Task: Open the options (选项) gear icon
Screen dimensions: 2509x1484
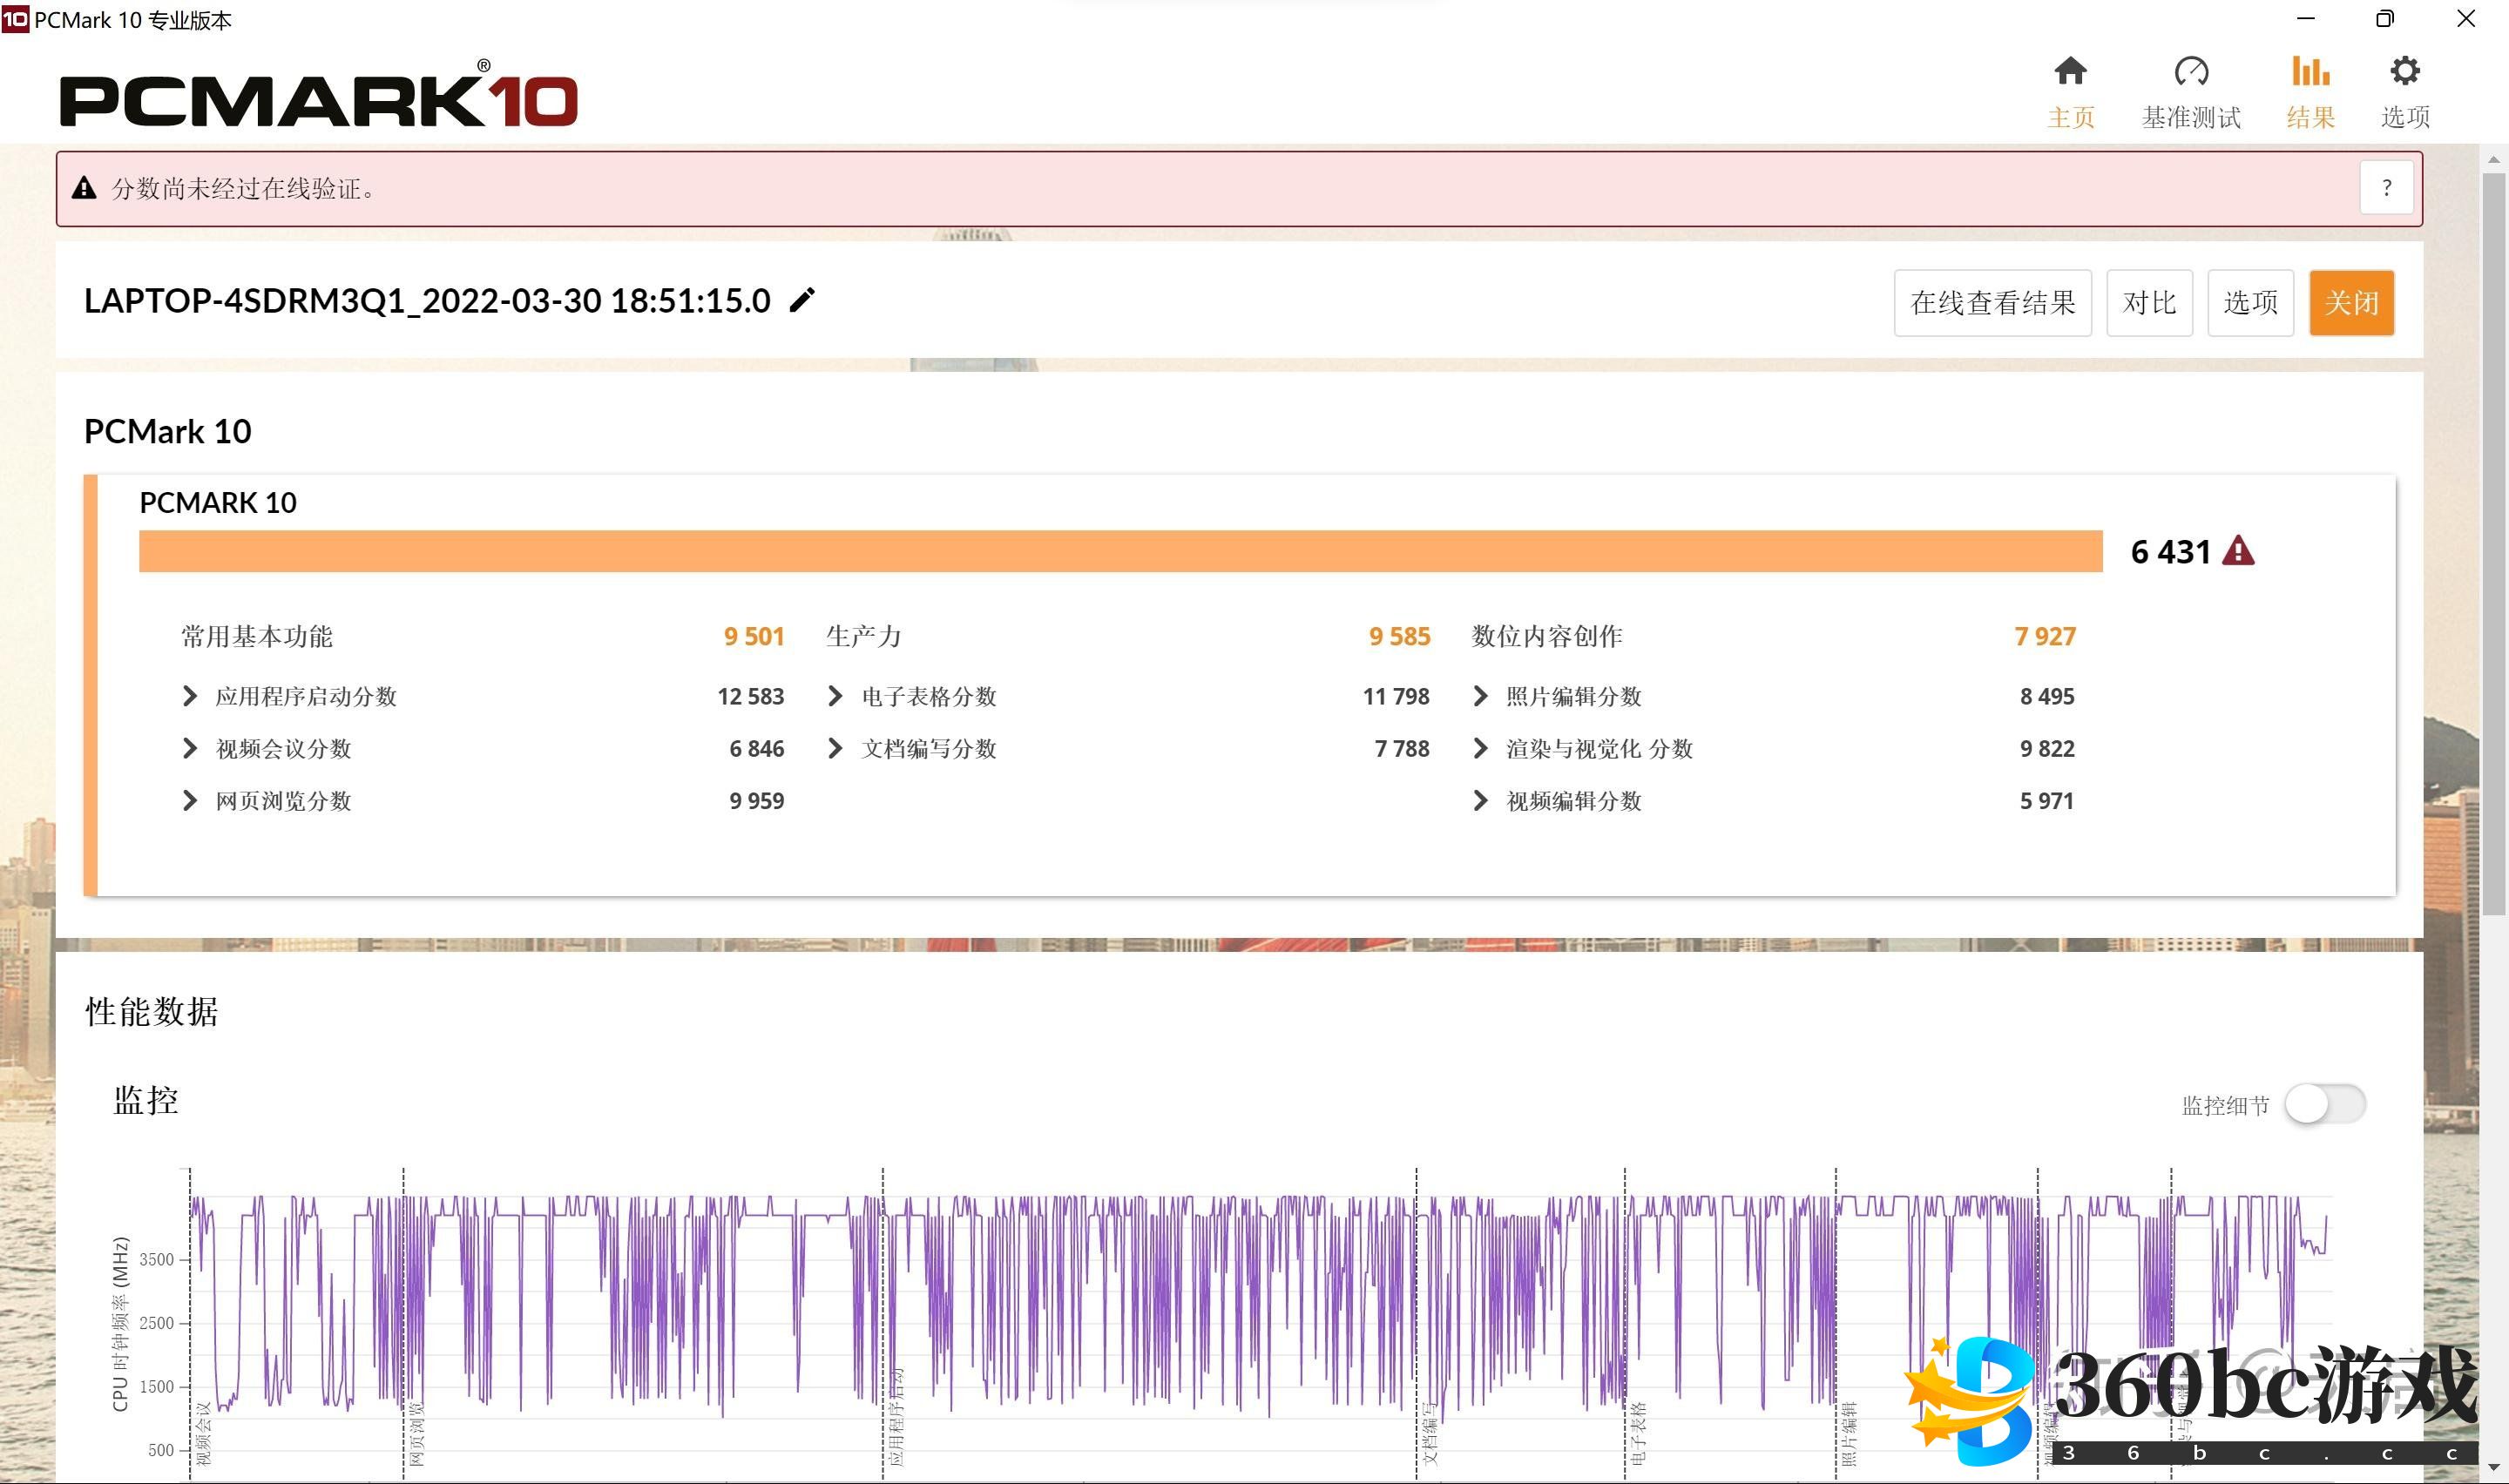Action: click(x=2404, y=72)
